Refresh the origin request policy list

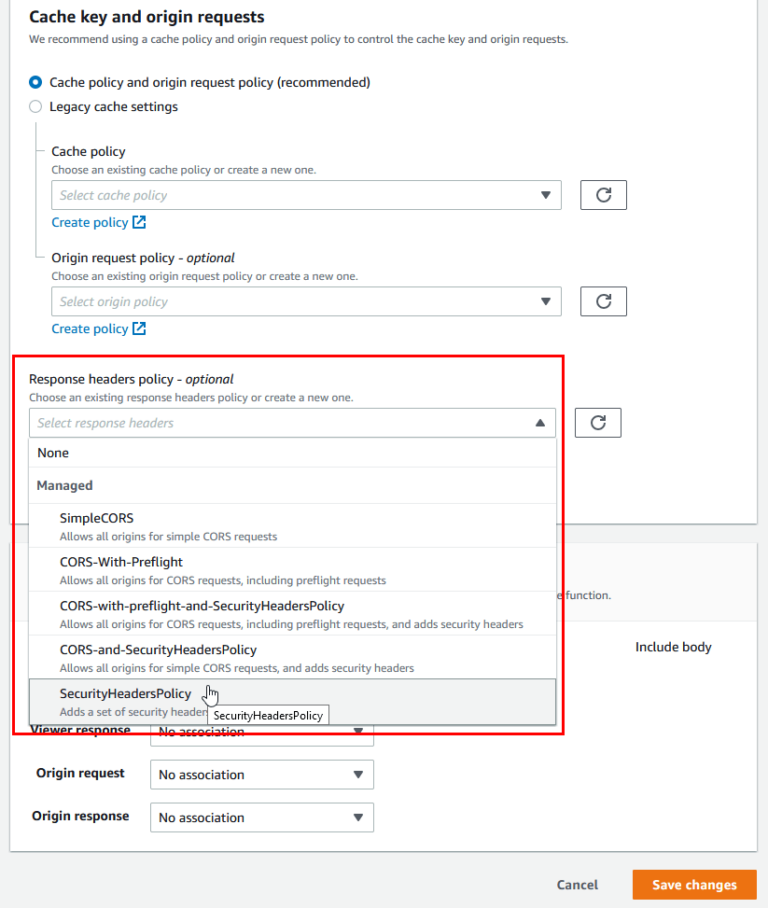pyautogui.click(x=603, y=301)
